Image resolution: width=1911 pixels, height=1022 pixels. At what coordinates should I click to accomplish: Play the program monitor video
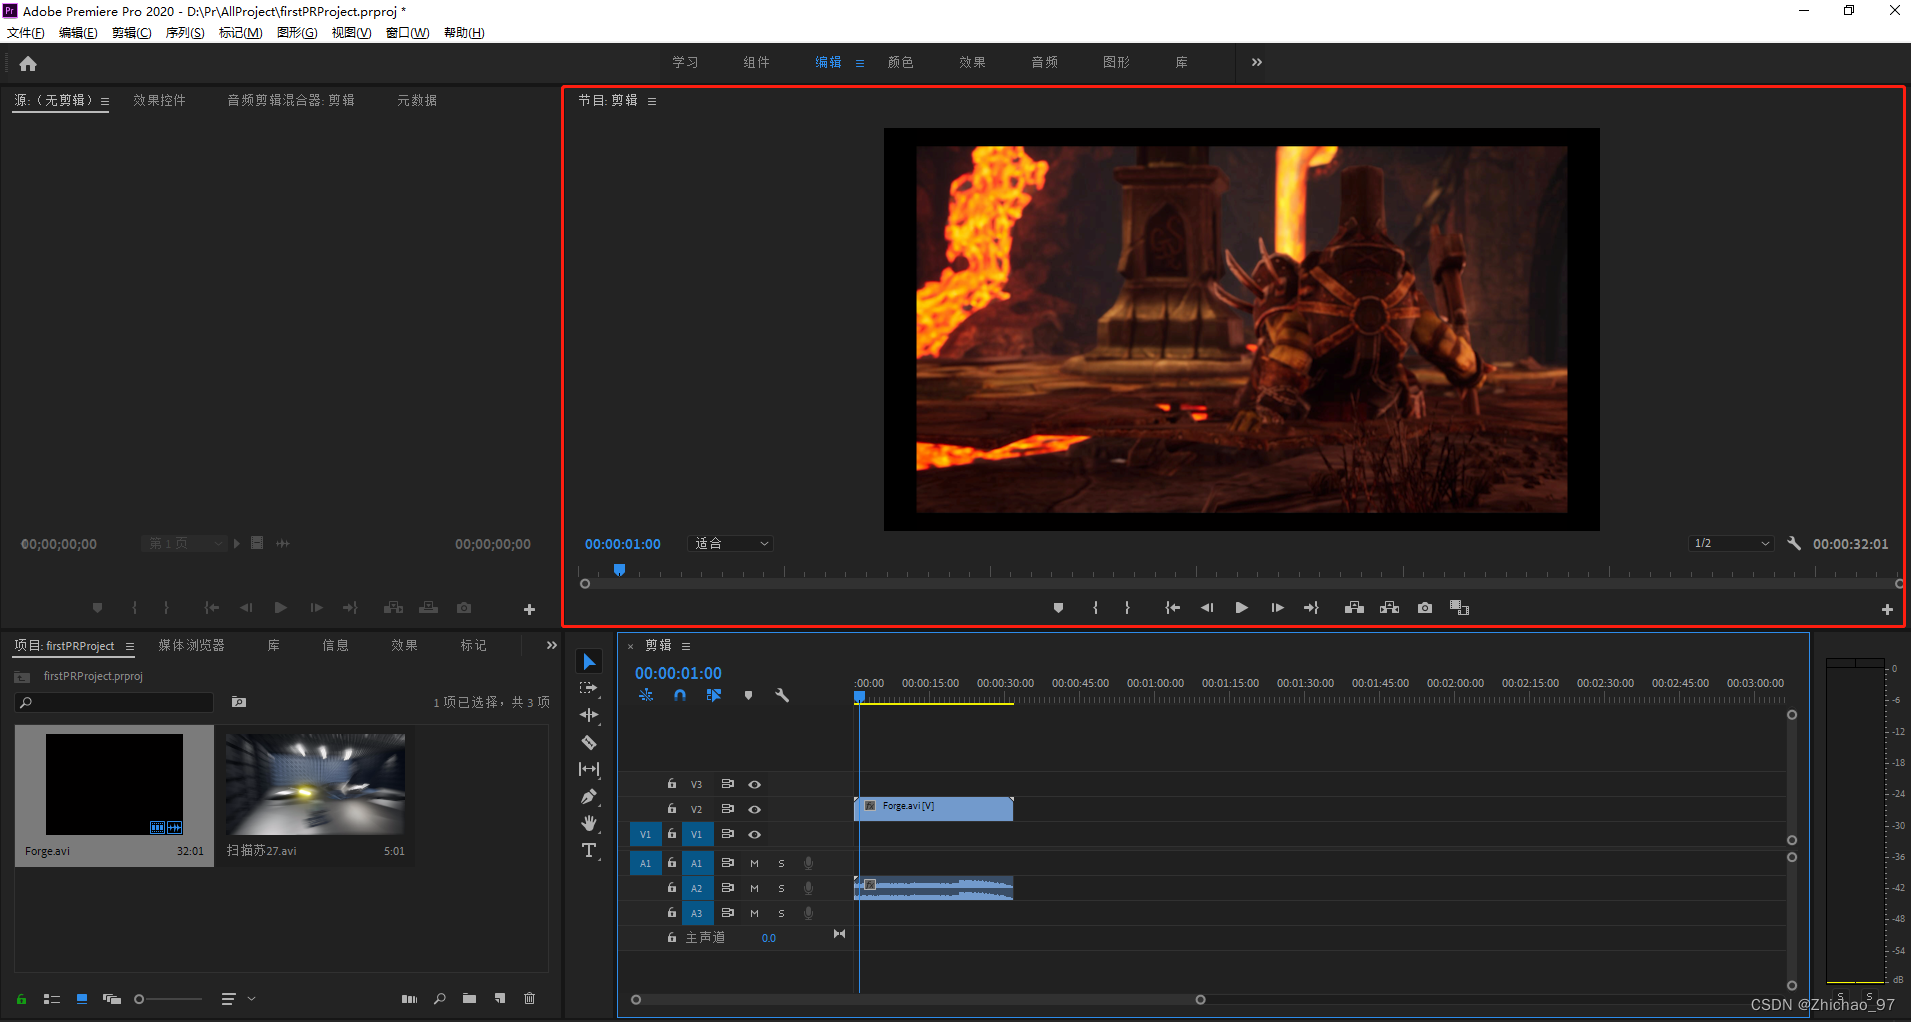[1241, 608]
